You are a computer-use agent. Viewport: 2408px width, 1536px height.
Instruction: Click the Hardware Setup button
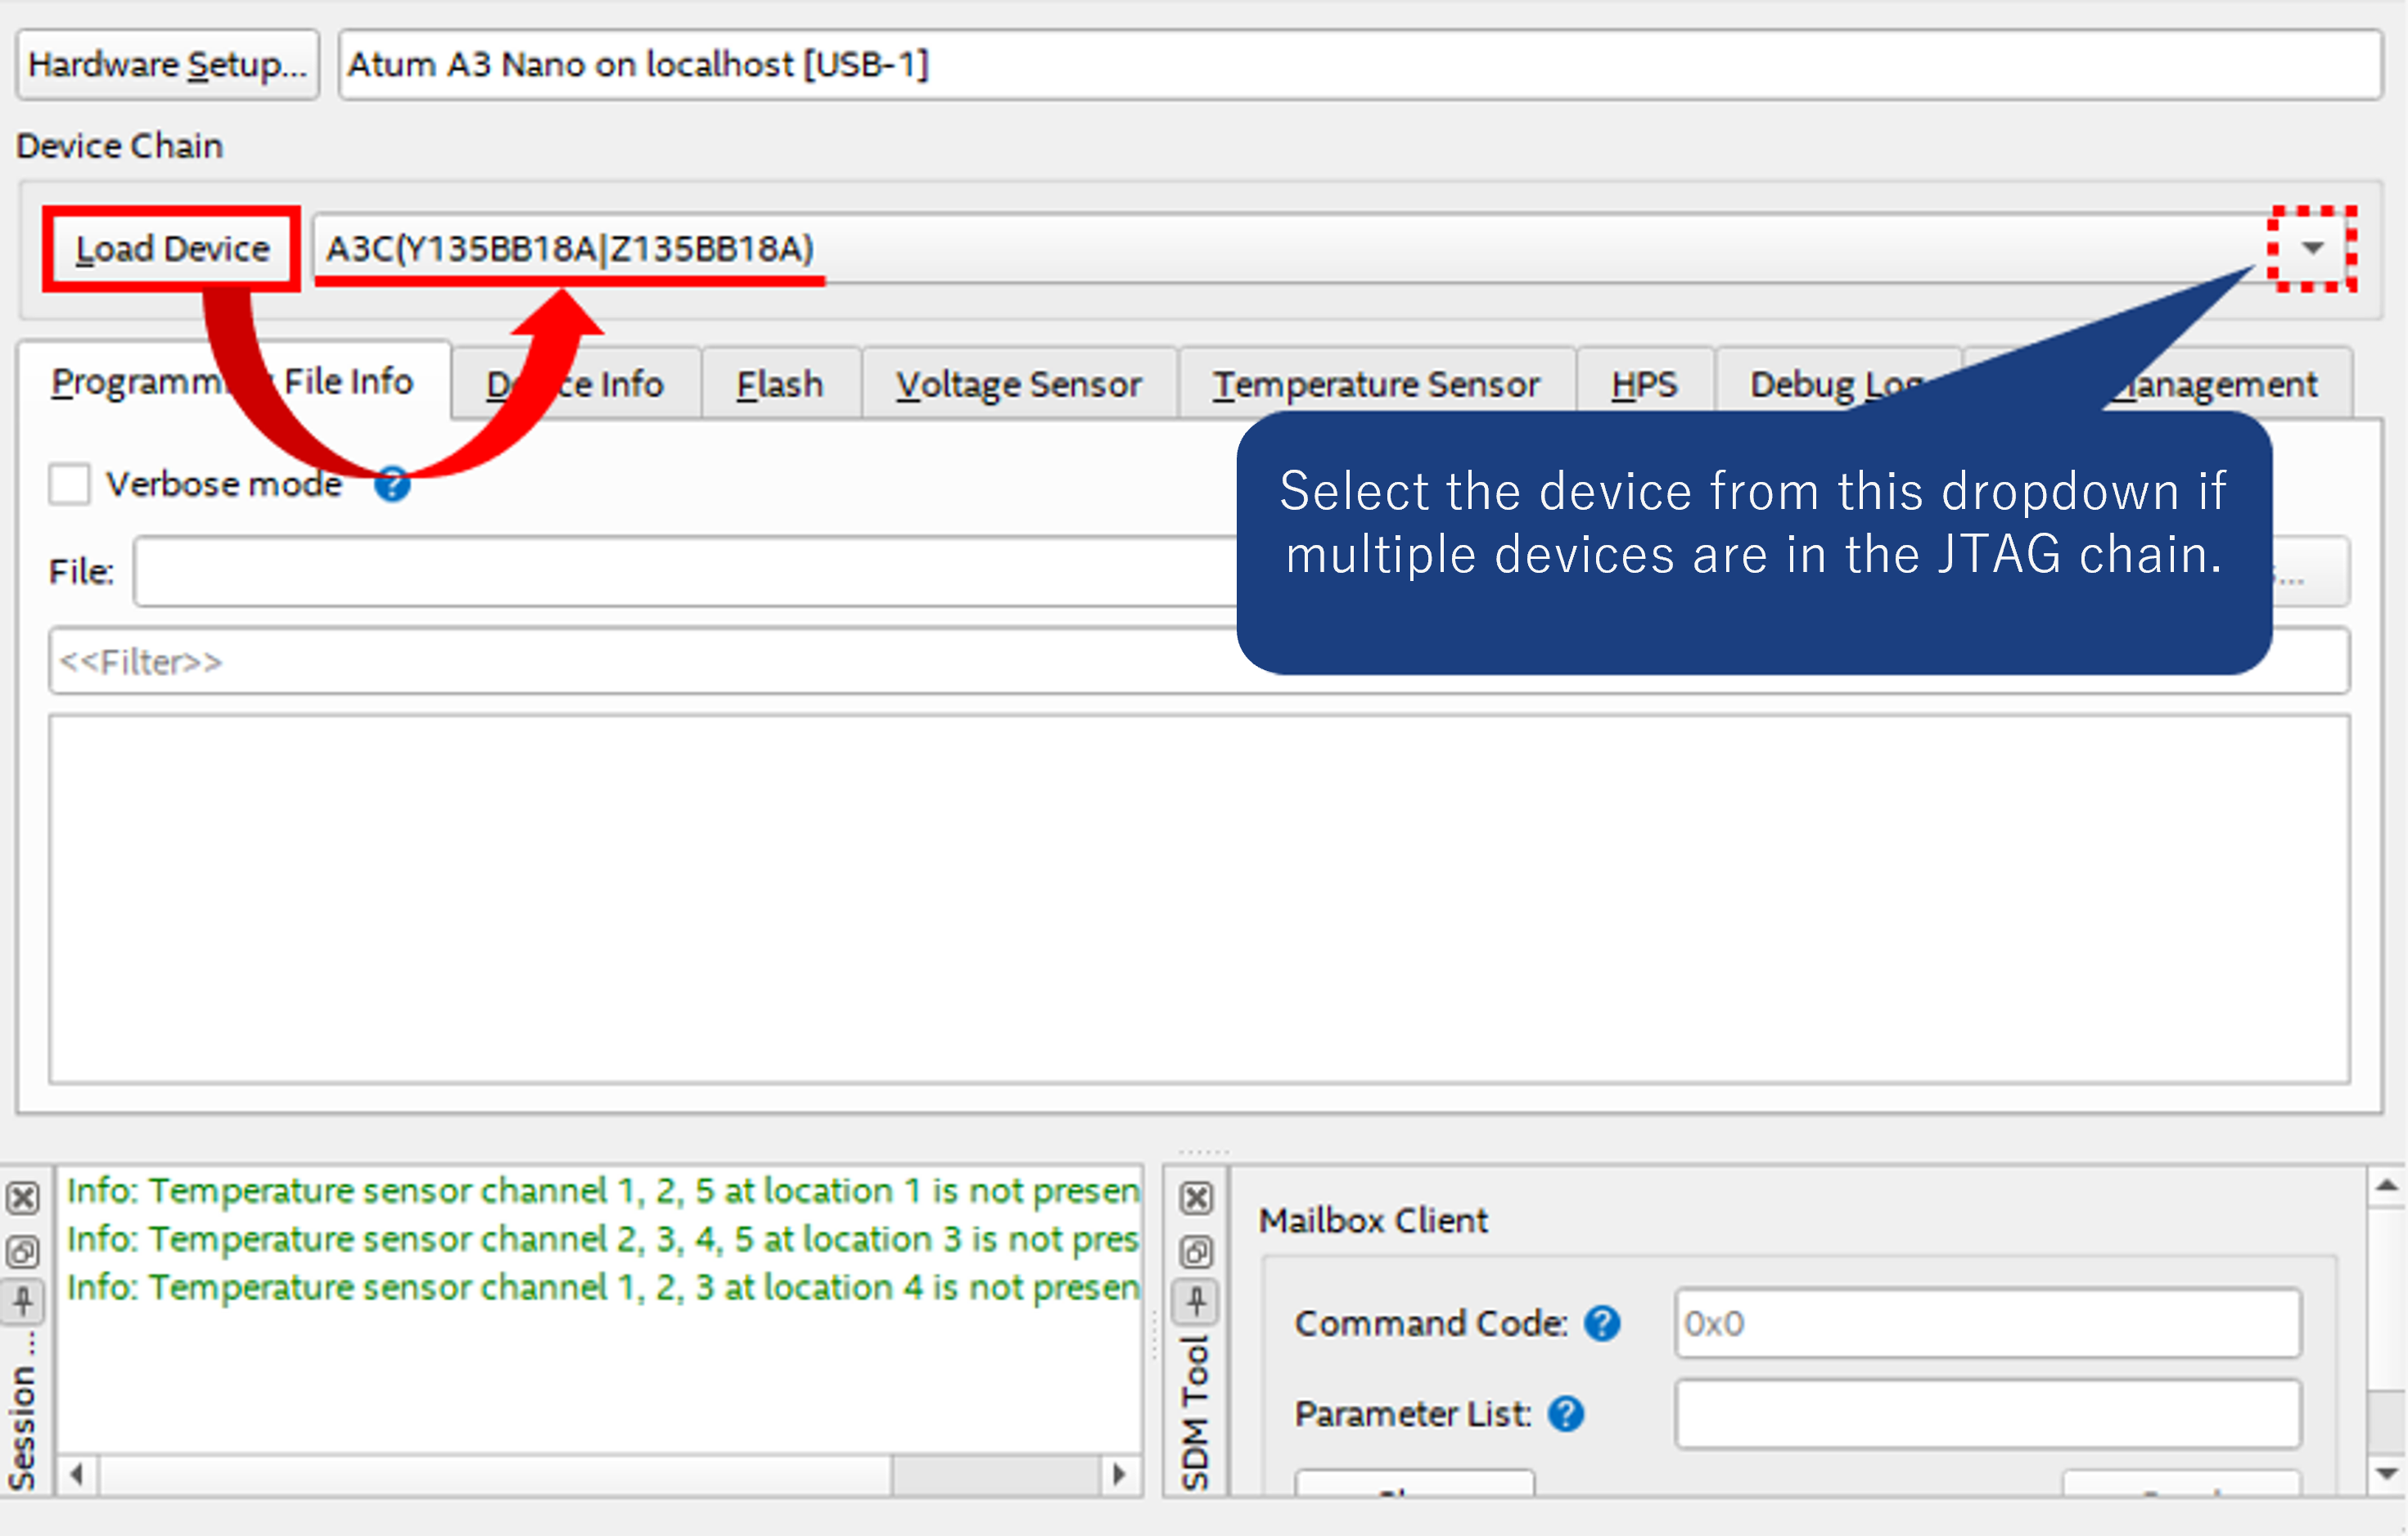pos(167,64)
